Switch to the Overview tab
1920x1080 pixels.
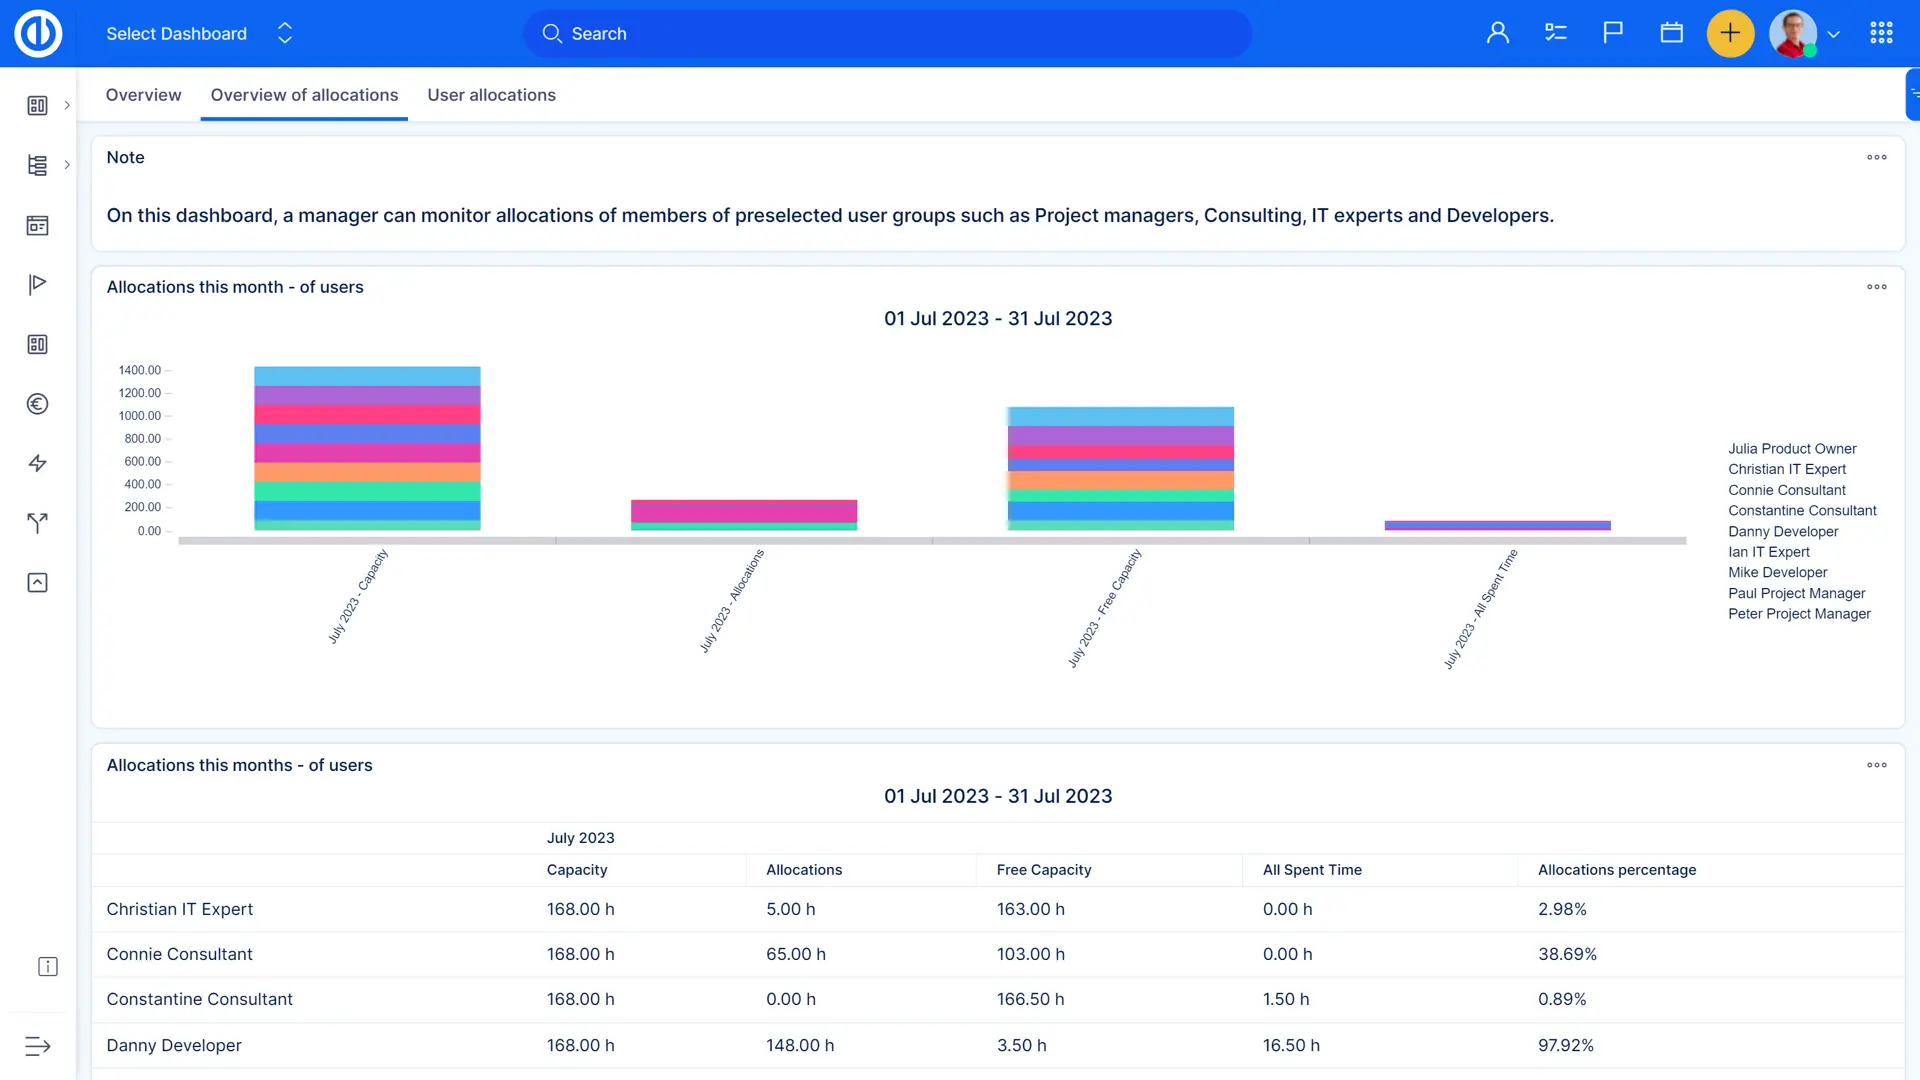(x=143, y=95)
